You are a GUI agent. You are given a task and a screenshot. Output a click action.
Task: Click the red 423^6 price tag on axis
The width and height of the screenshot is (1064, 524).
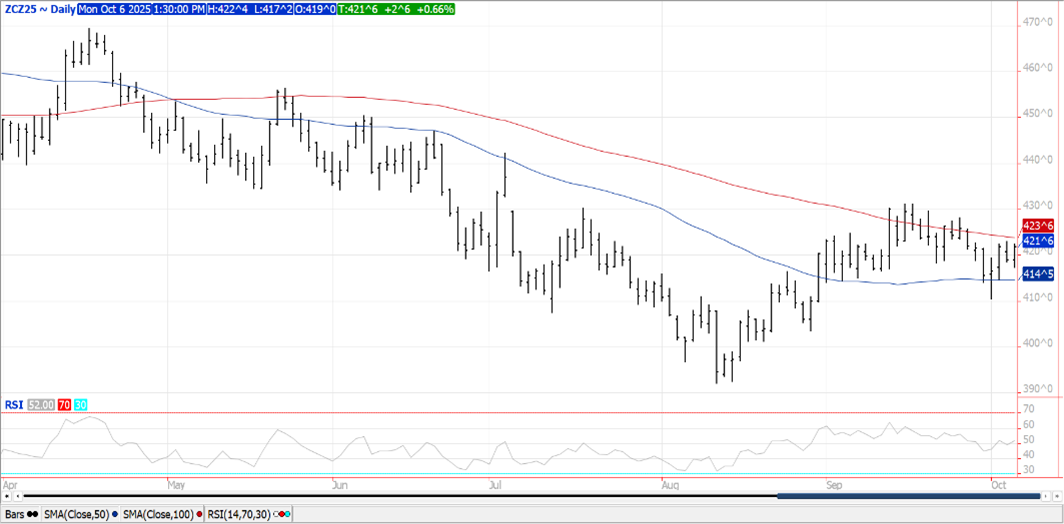pos(1038,226)
